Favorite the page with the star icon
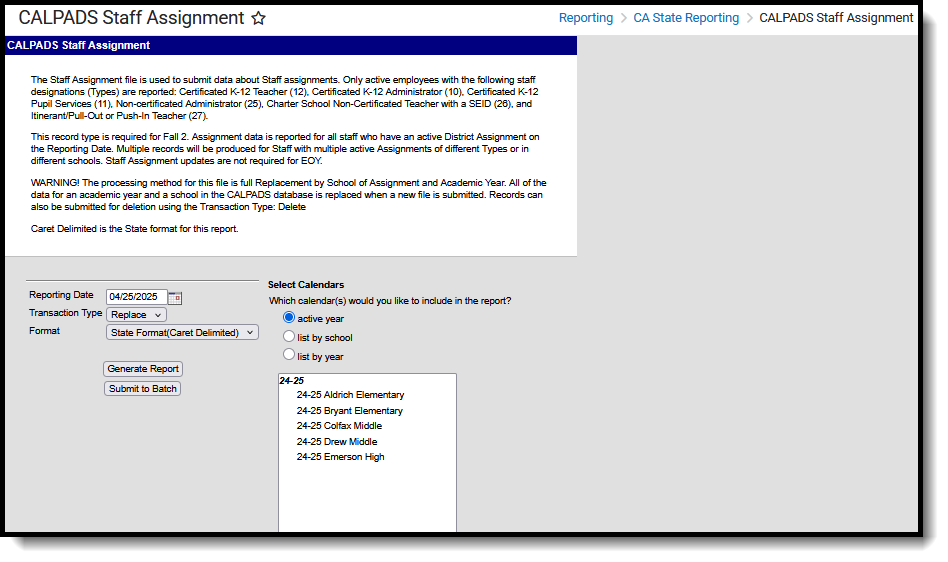The width and height of the screenshot is (948, 562). pos(258,18)
